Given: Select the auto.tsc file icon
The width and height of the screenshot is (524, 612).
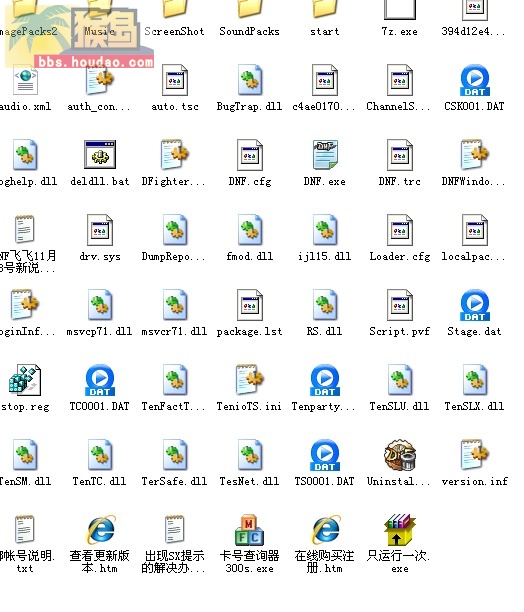Looking at the screenshot, I should click(175, 80).
